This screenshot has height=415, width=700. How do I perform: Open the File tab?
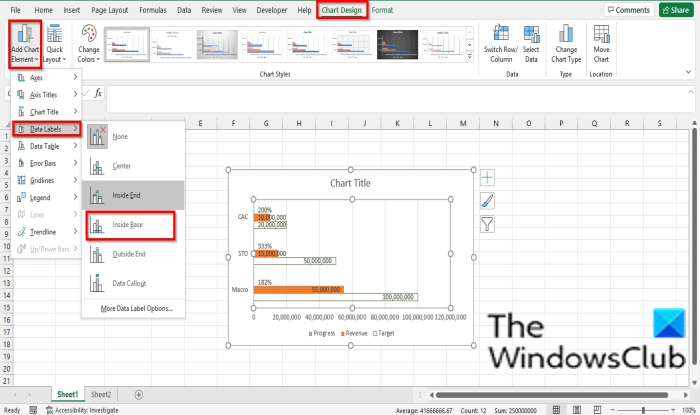coord(15,10)
